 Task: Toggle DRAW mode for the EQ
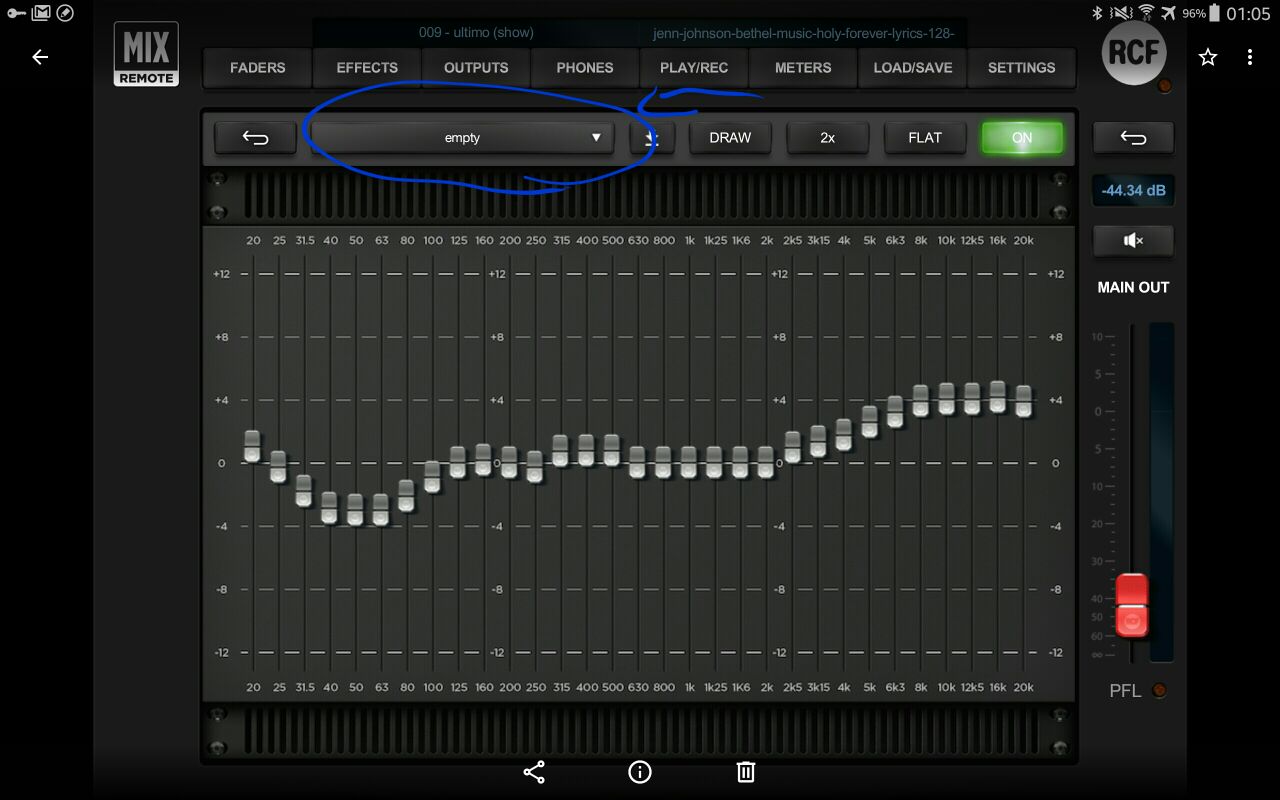click(x=730, y=138)
